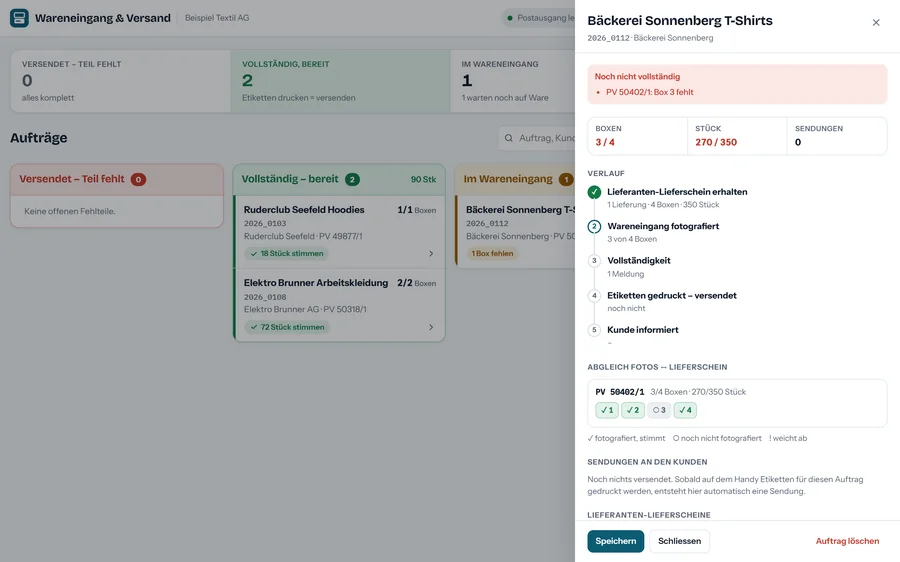Click the green check icon at Lieferanten-Lieferschein erhalten

tap(594, 192)
